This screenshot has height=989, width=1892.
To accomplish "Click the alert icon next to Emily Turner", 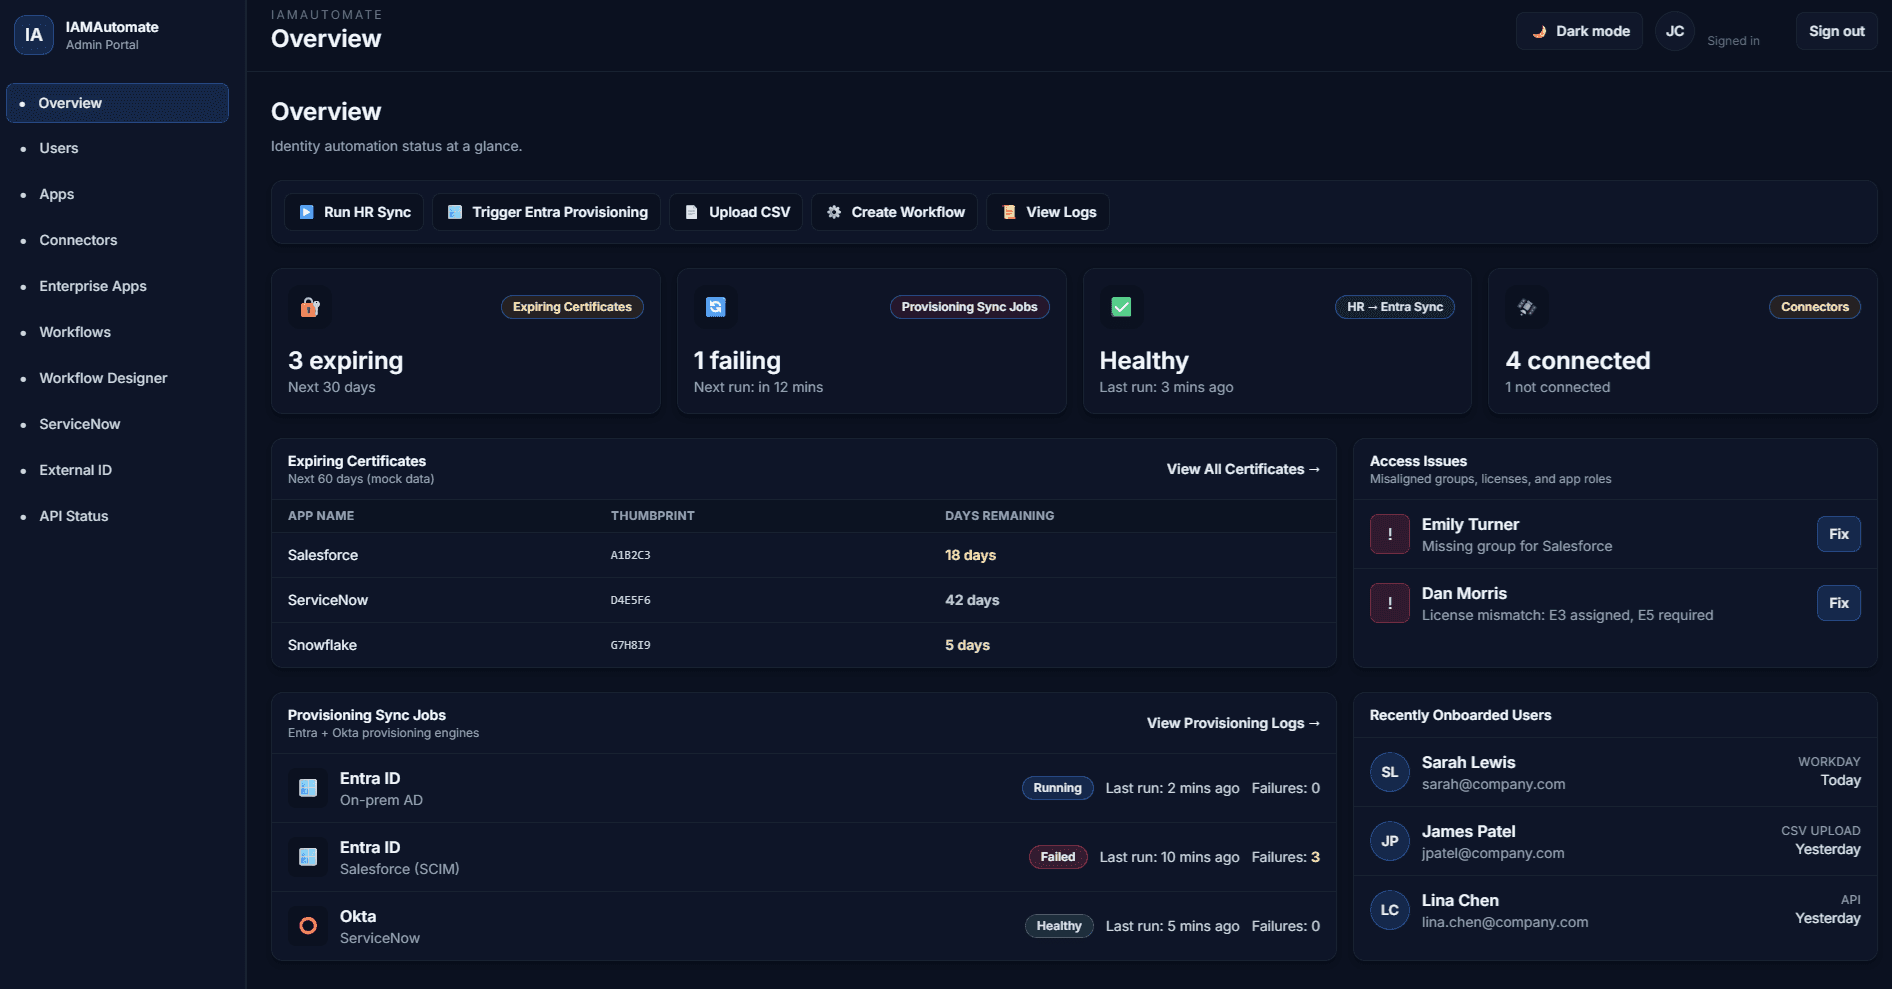I will [x=1389, y=533].
